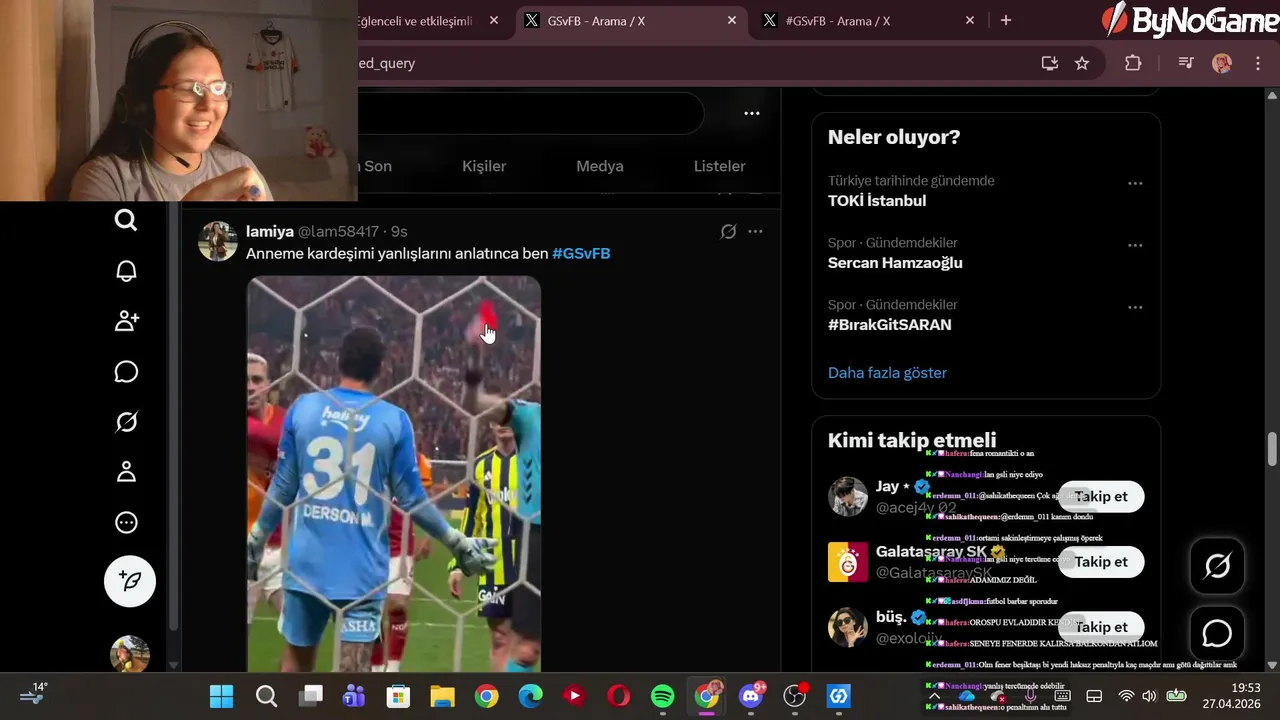Open File Explorer from taskbar

click(x=442, y=696)
